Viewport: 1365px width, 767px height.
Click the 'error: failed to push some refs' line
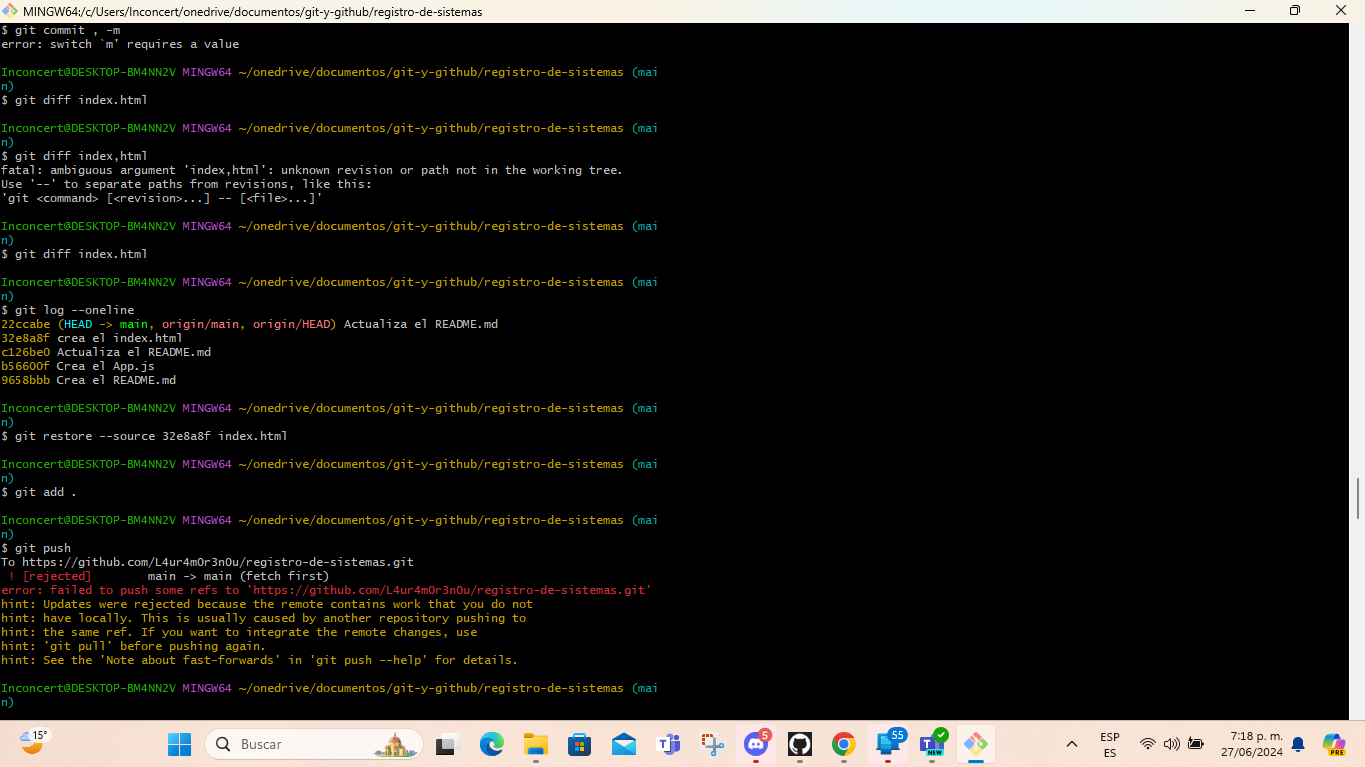coord(326,590)
